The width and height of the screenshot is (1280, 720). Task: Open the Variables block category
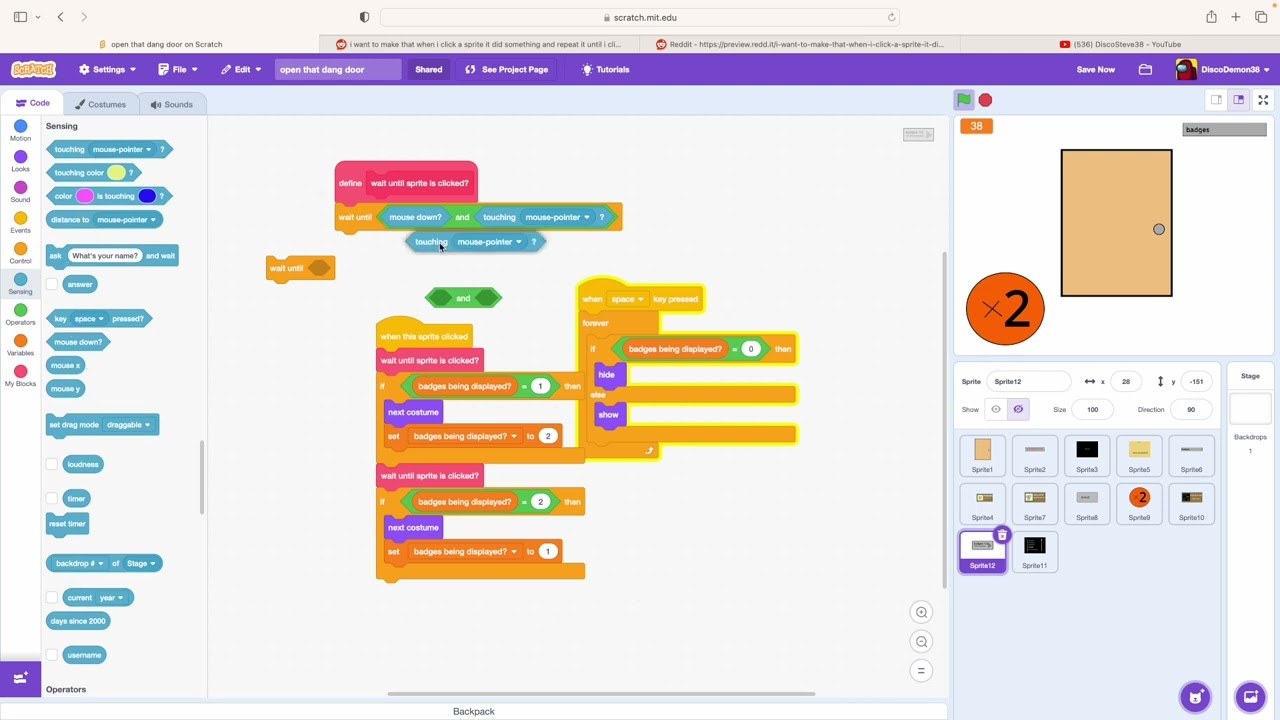click(x=20, y=346)
